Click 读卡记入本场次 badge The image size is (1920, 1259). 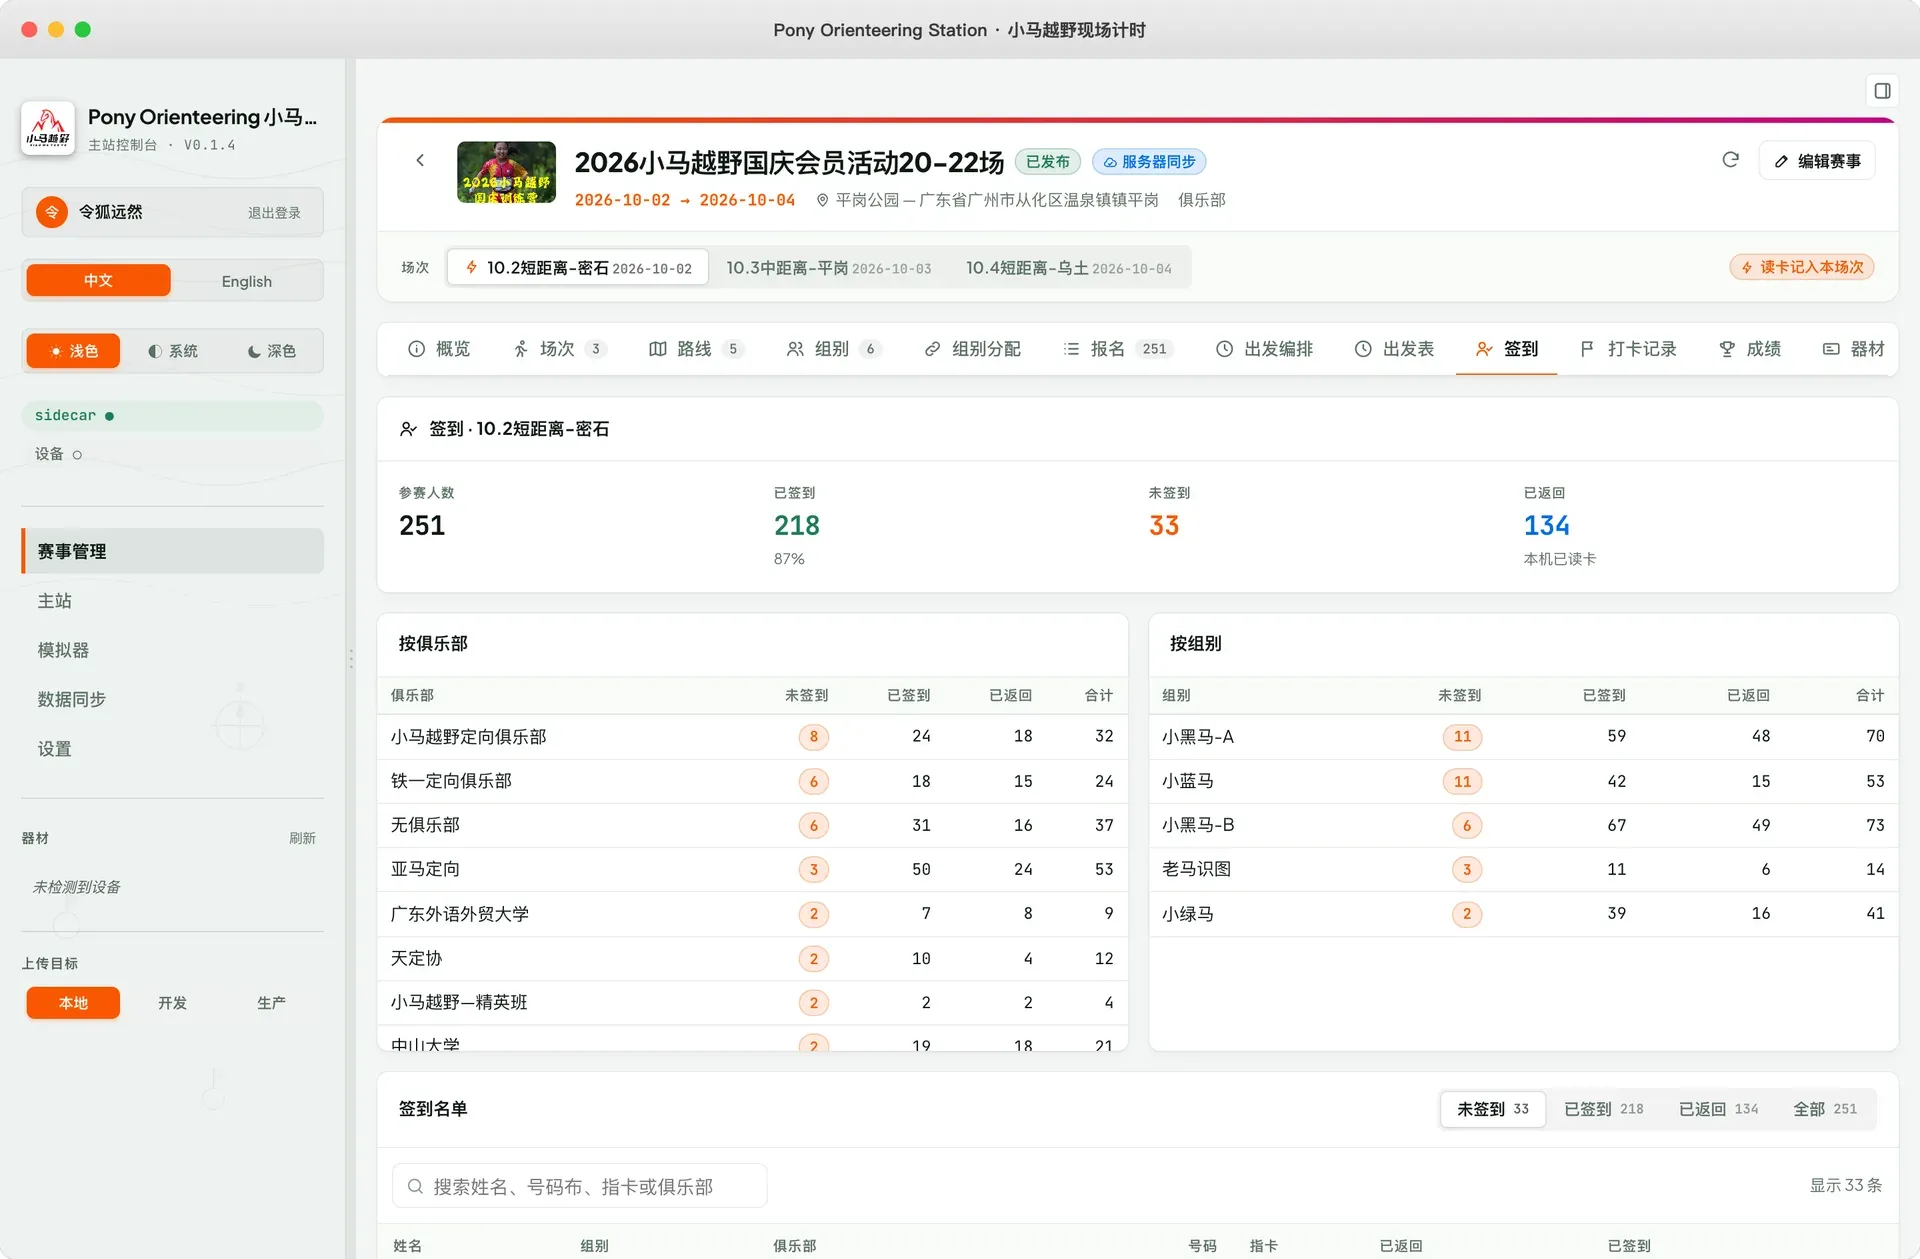point(1802,267)
